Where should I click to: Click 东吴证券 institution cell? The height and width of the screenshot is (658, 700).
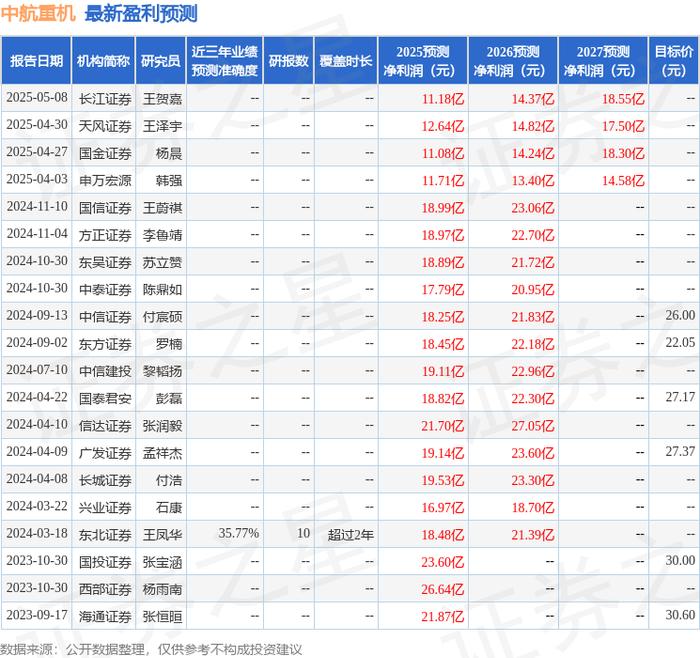pos(105,262)
